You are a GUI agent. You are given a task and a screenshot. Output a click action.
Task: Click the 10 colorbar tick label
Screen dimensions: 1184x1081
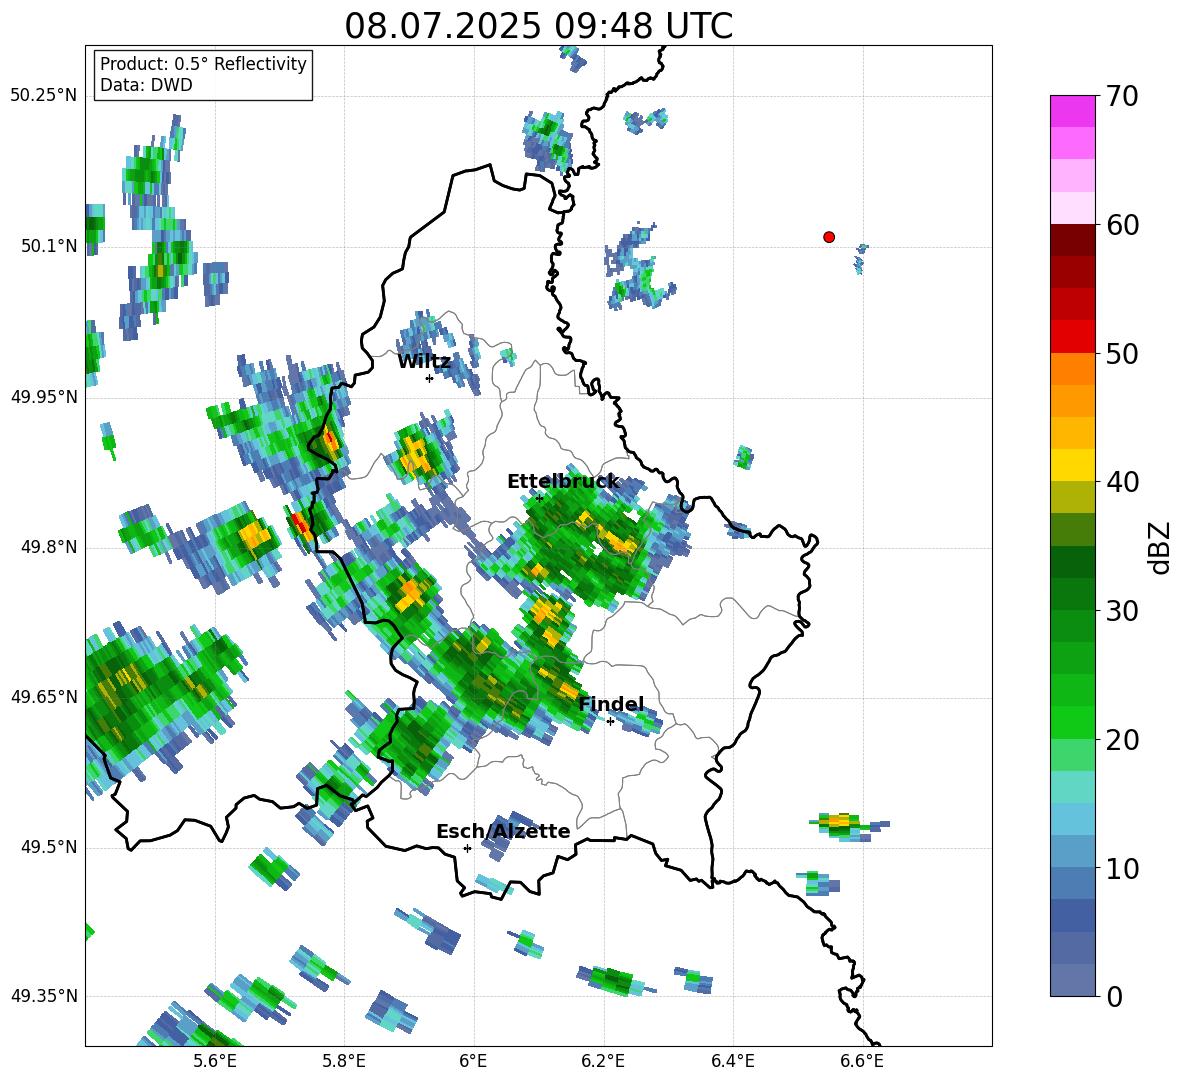click(x=1121, y=869)
